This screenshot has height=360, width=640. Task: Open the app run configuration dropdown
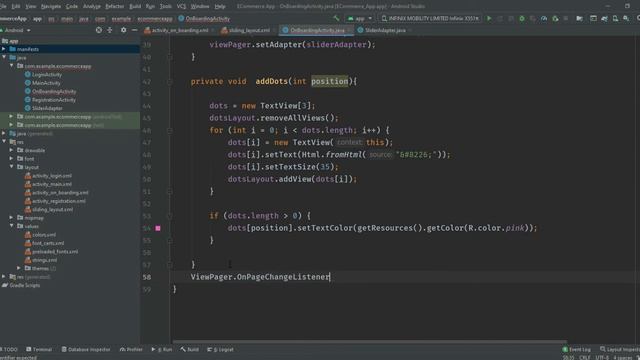pos(360,18)
